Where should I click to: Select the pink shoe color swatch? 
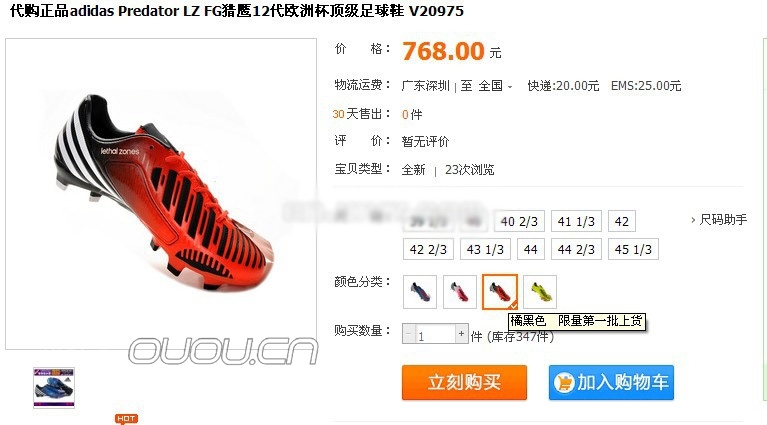(x=460, y=292)
